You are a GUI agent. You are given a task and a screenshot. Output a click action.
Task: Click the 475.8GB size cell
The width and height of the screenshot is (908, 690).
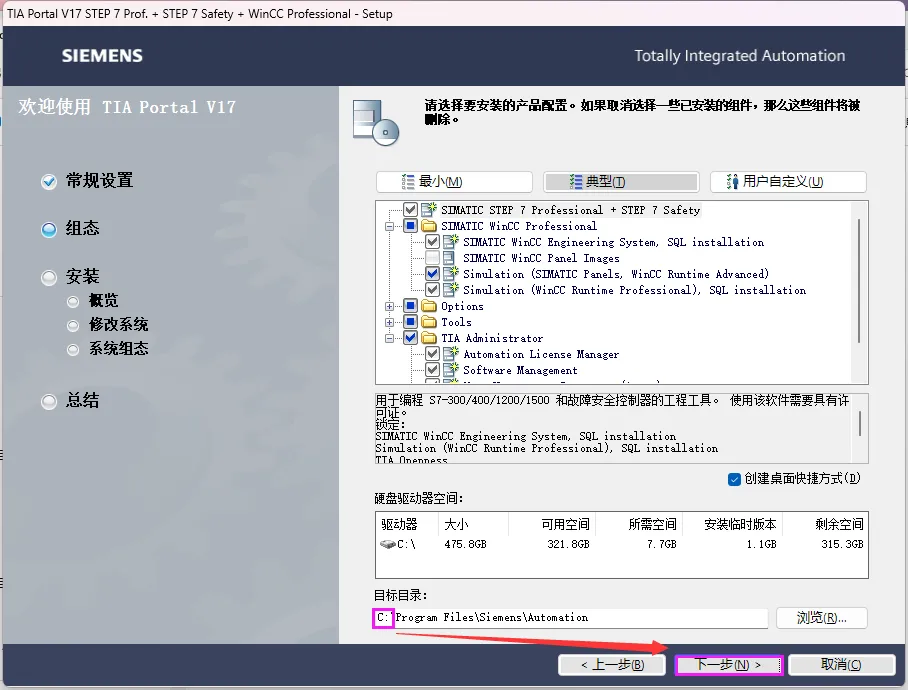coord(466,544)
